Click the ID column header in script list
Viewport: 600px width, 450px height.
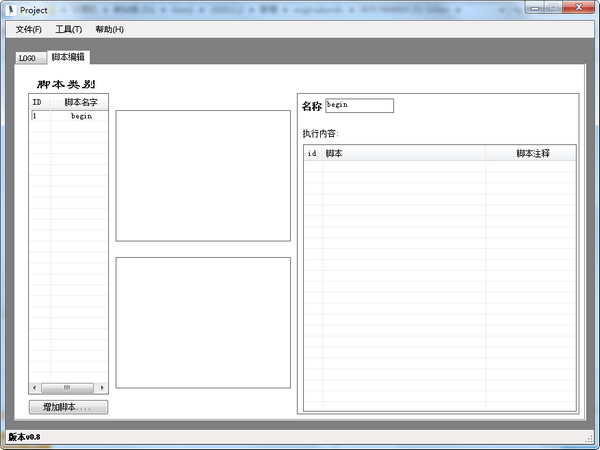pos(37,102)
